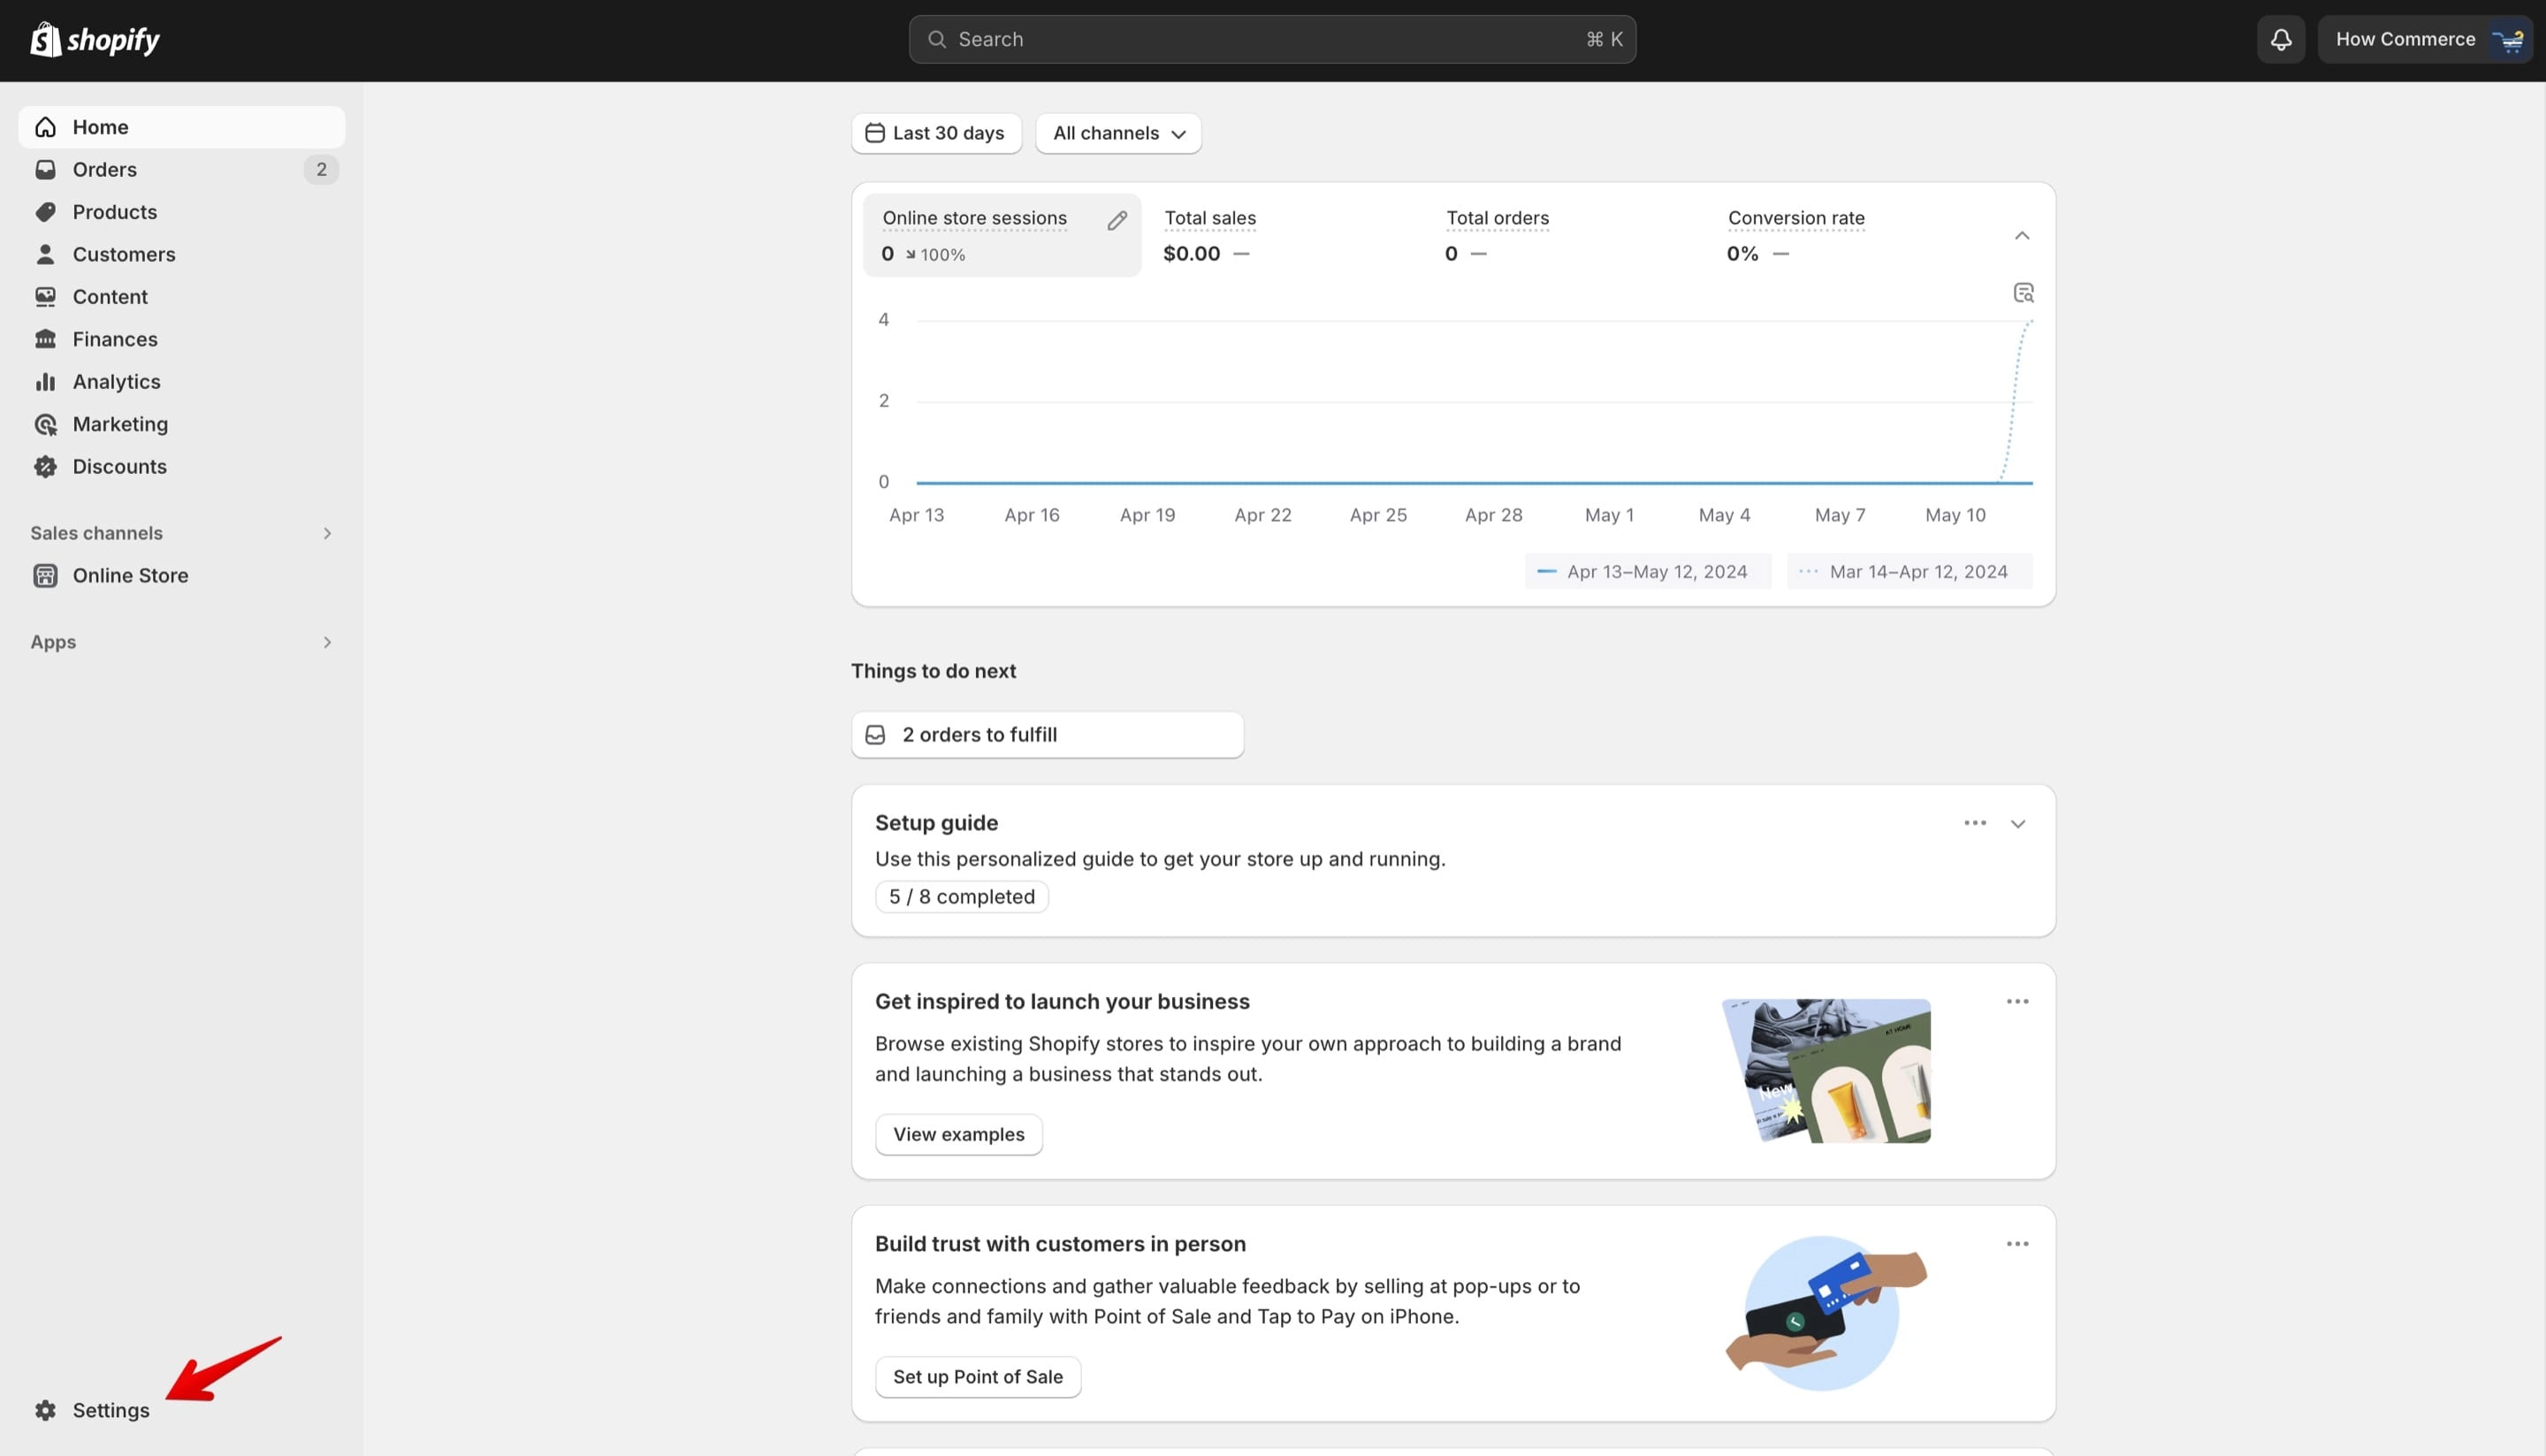Click the Shopify logo

coord(95,39)
